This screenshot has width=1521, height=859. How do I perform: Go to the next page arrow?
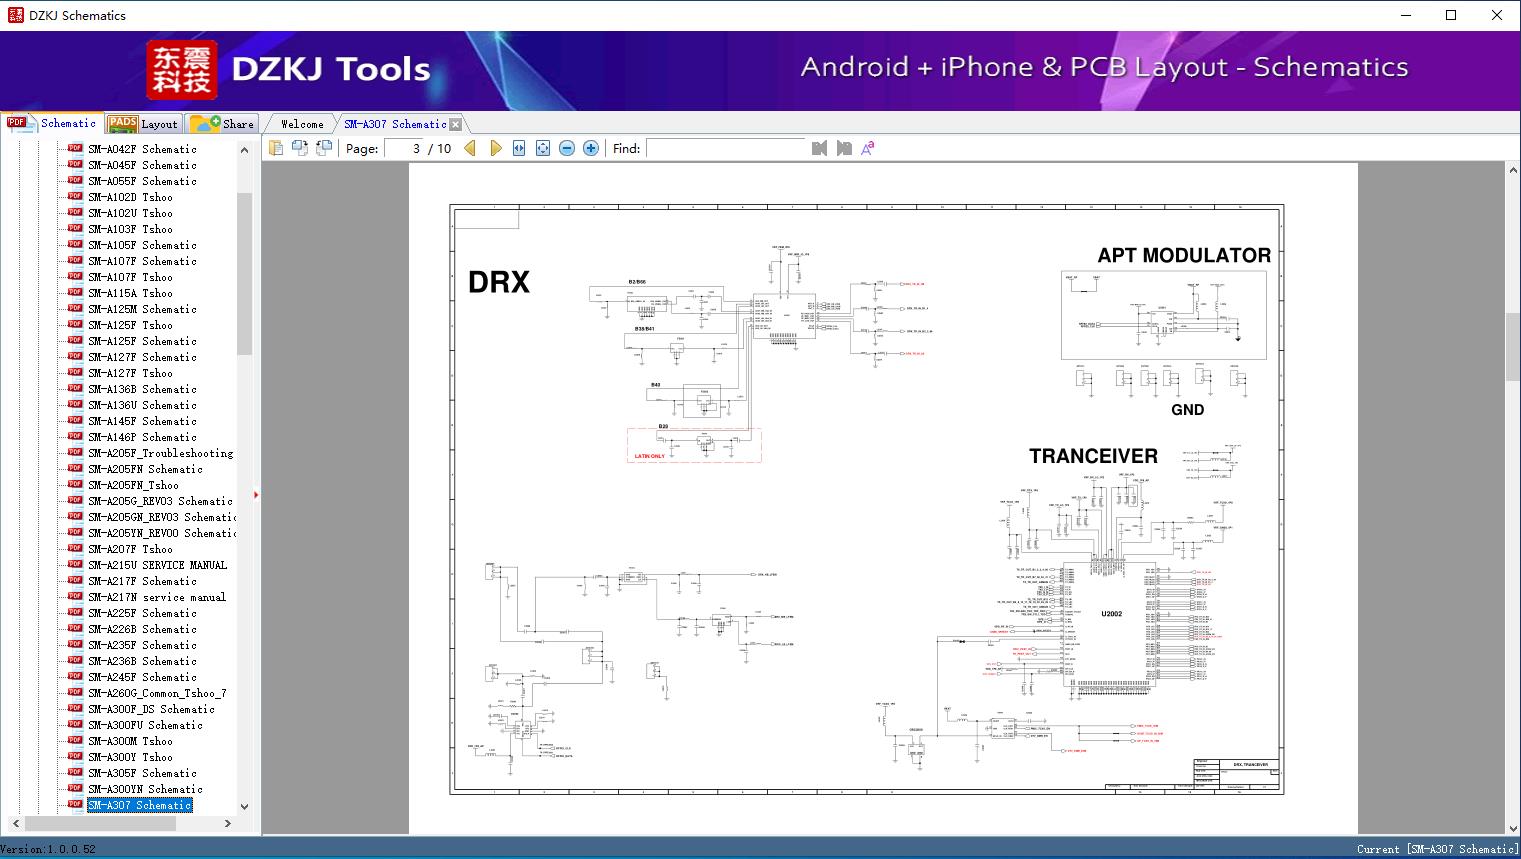[495, 148]
